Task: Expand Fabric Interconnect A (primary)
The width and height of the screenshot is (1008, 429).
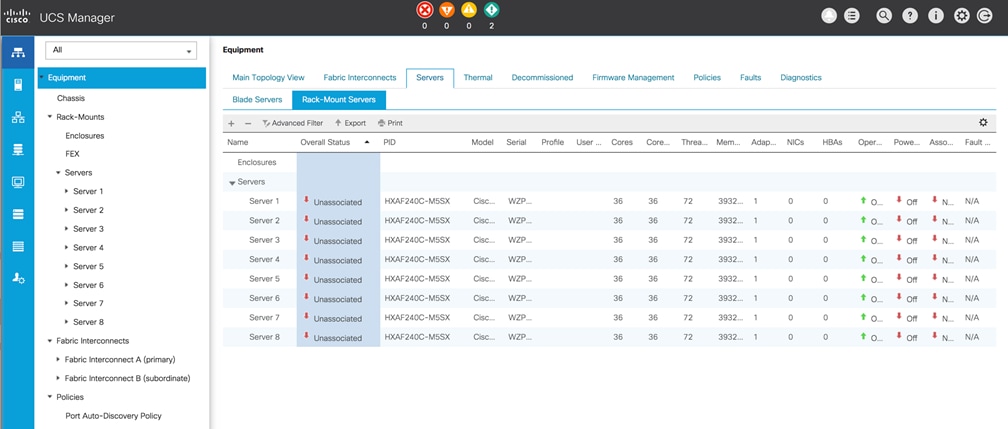Action: (58, 360)
